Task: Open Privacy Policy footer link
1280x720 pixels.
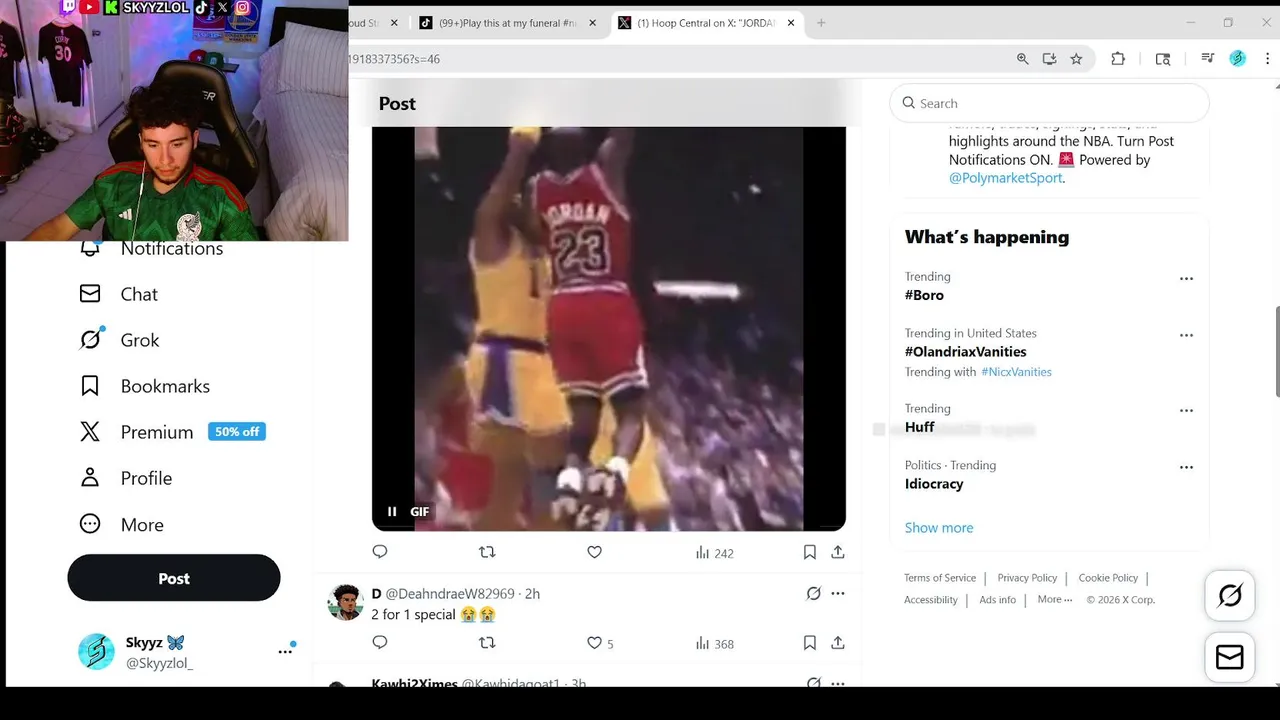Action: (x=1027, y=578)
